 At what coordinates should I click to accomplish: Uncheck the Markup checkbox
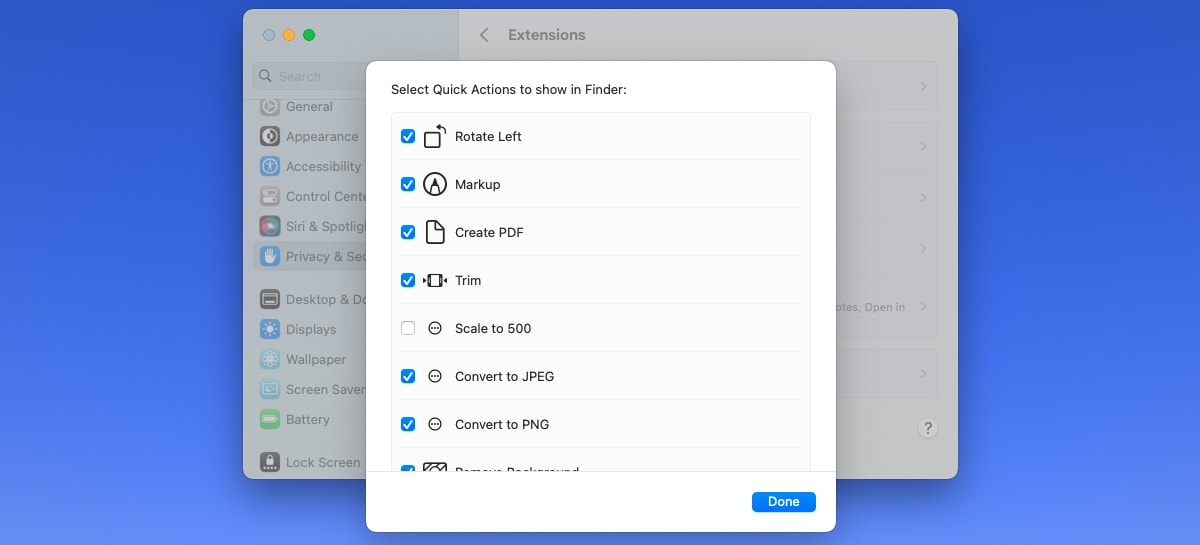(408, 184)
